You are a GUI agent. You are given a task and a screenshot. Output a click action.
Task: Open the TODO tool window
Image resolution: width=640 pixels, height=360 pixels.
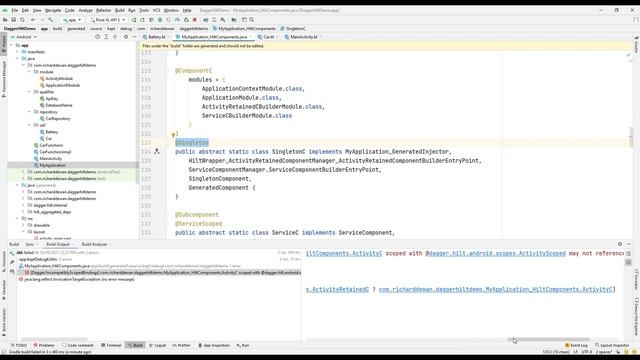tap(19, 345)
